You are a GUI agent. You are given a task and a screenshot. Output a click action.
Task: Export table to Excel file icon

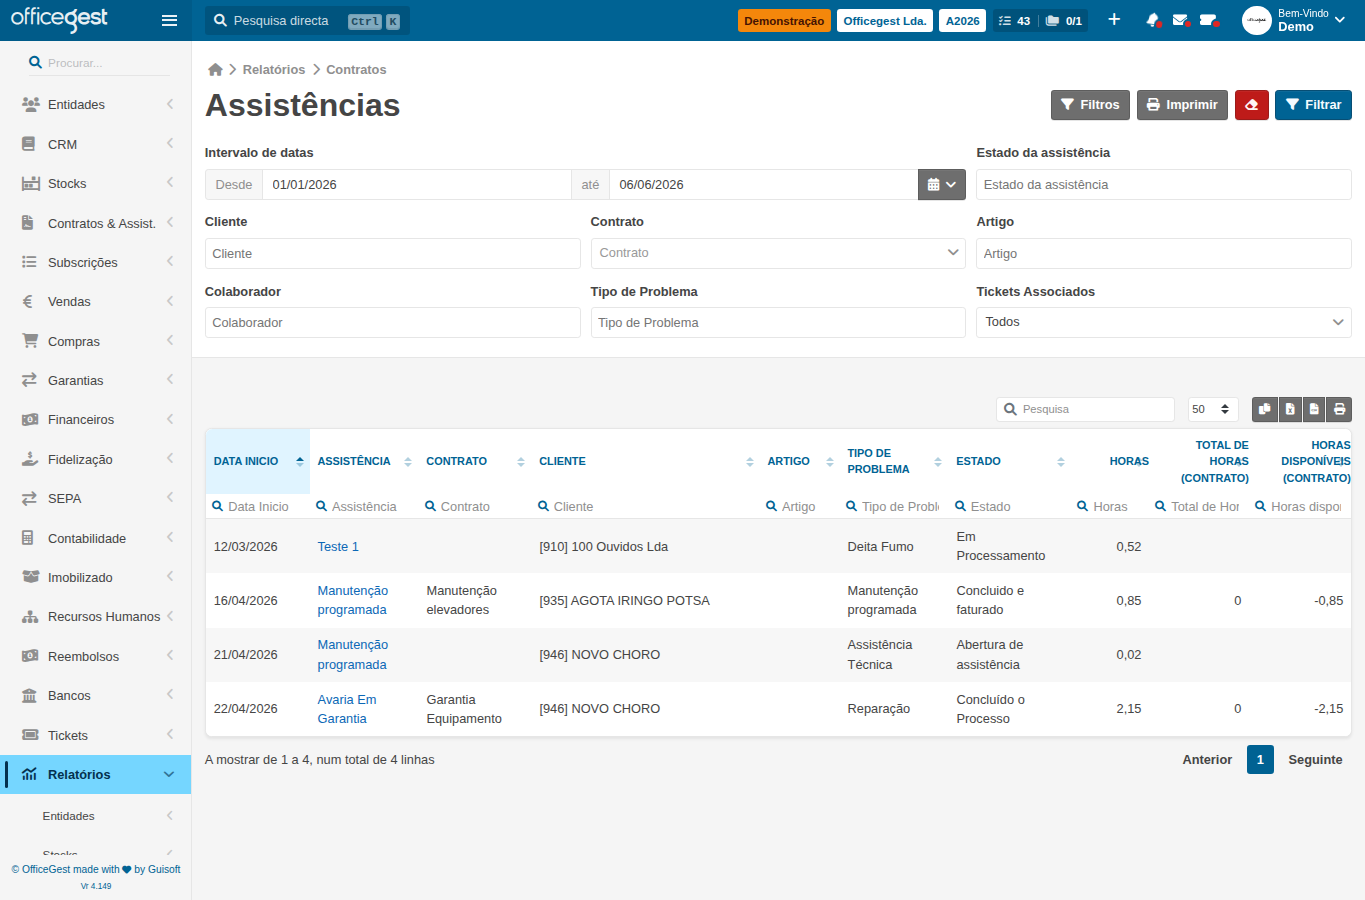[1290, 409]
